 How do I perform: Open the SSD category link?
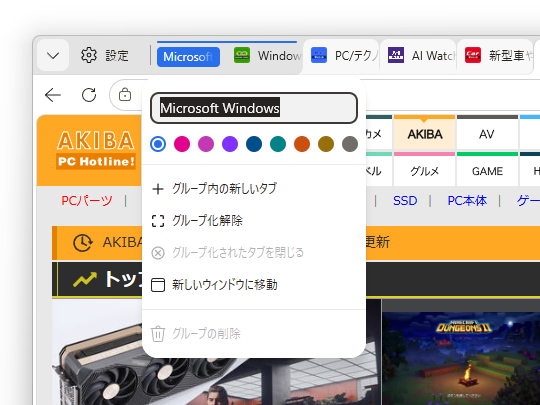point(405,200)
